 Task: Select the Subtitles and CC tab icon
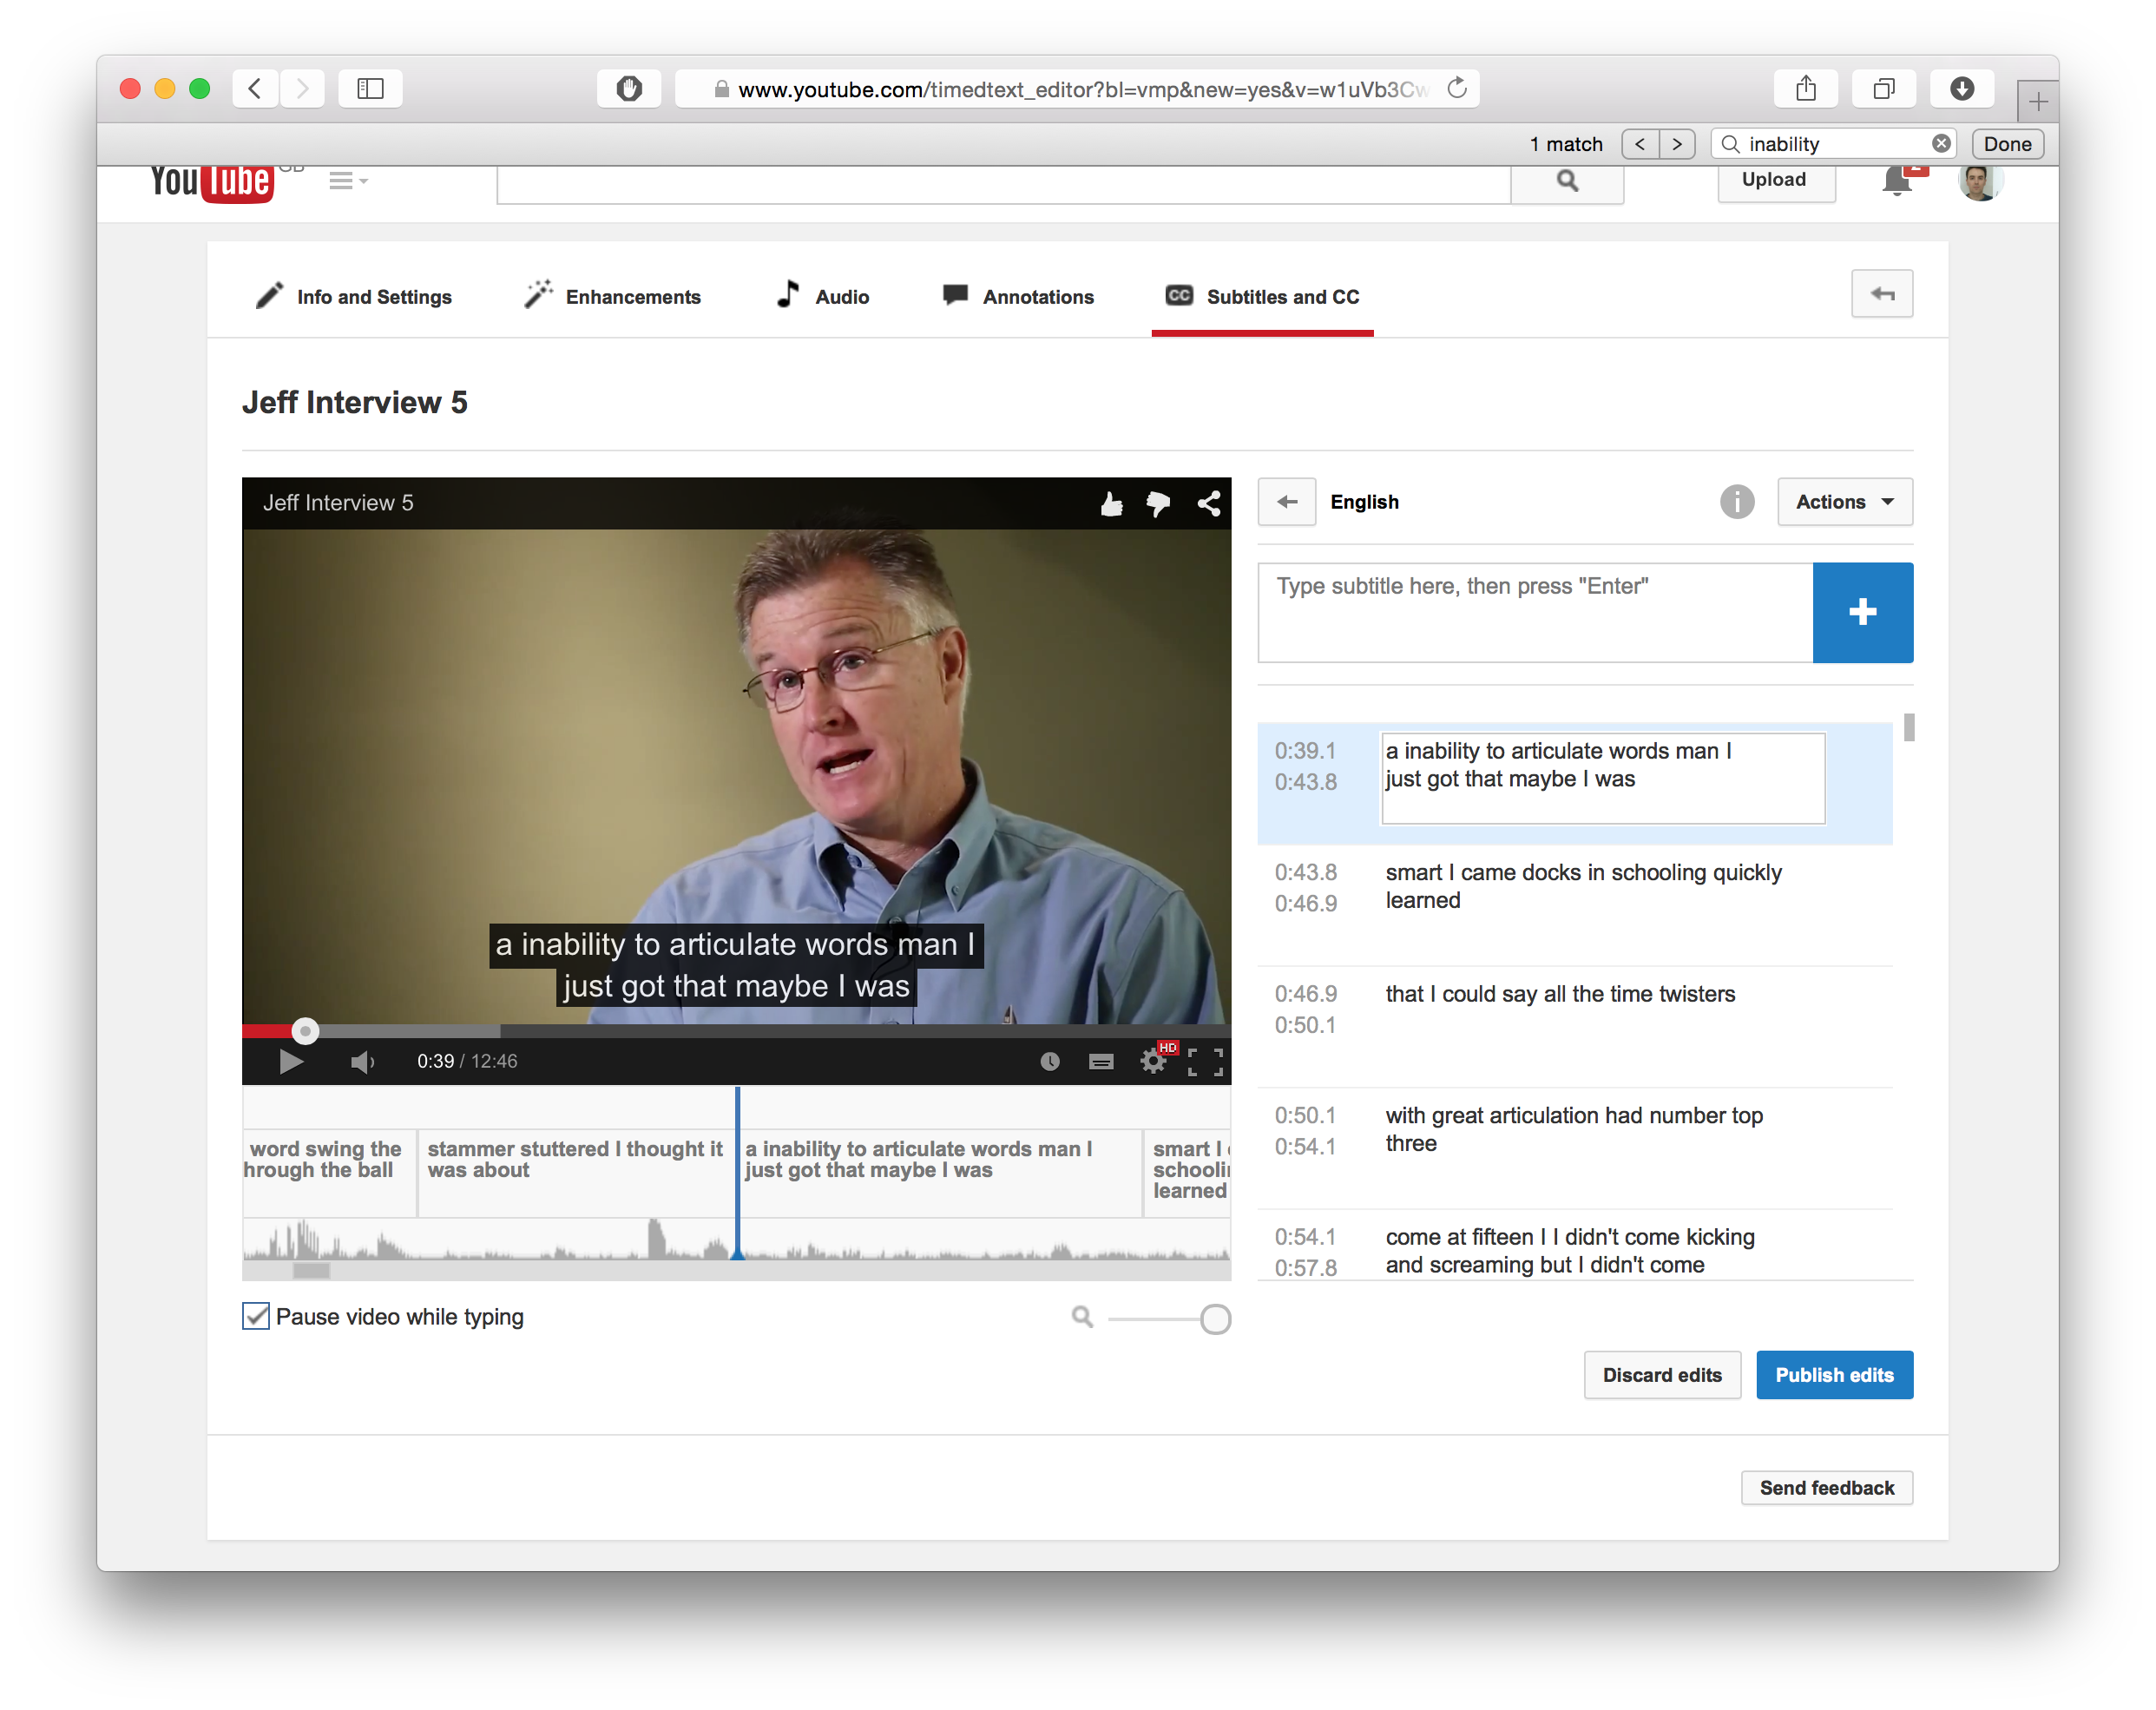point(1179,296)
